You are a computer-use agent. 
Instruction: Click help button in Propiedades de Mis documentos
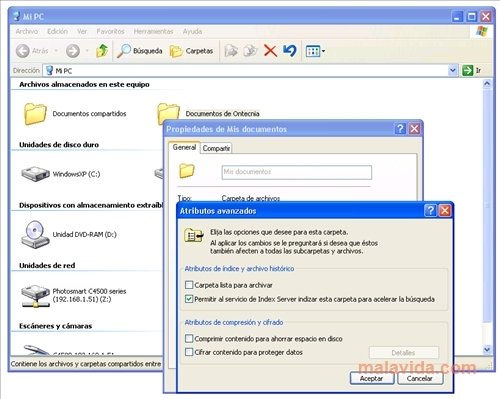[x=400, y=129]
